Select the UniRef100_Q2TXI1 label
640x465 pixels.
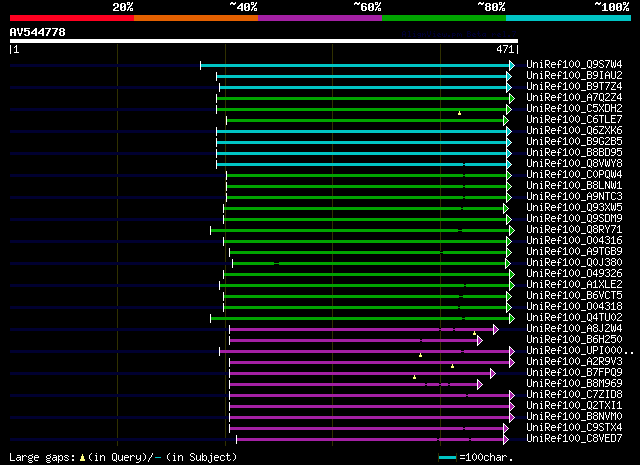pyautogui.click(x=574, y=406)
